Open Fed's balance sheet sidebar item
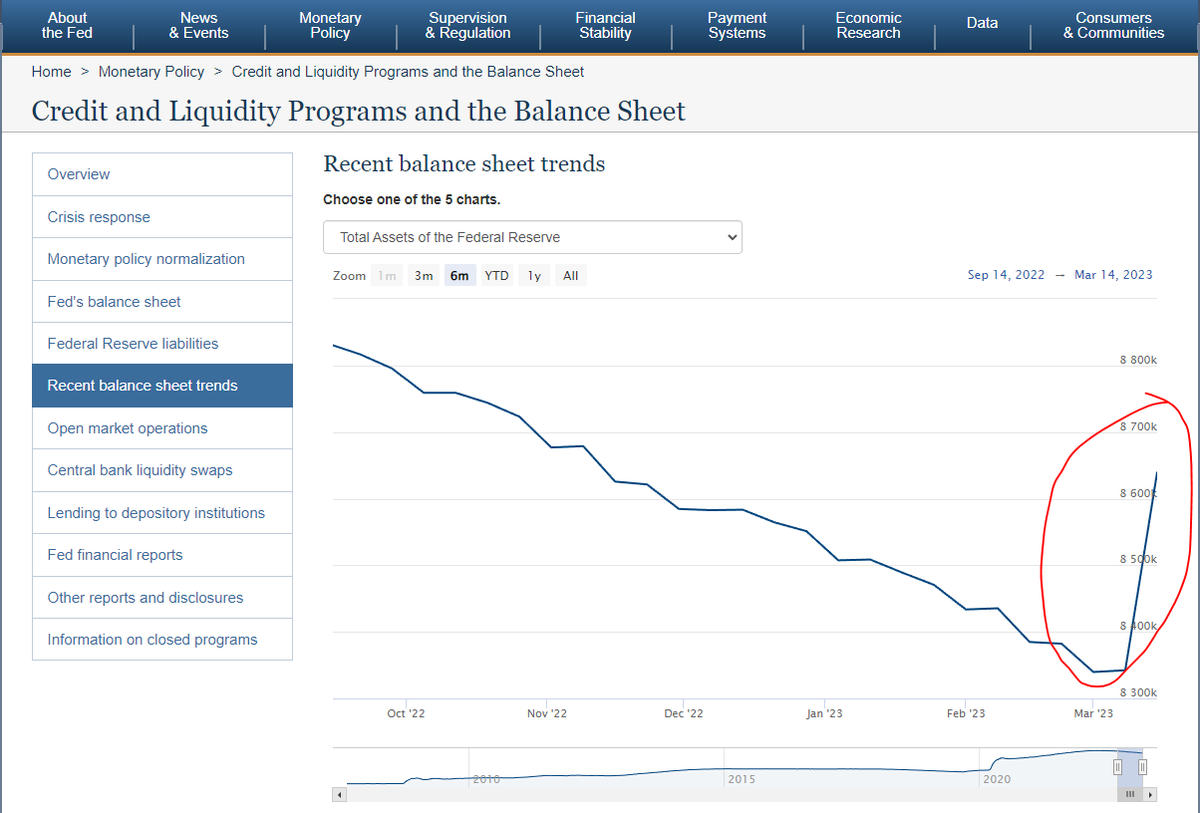The height and width of the screenshot is (813, 1200). pos(162,301)
